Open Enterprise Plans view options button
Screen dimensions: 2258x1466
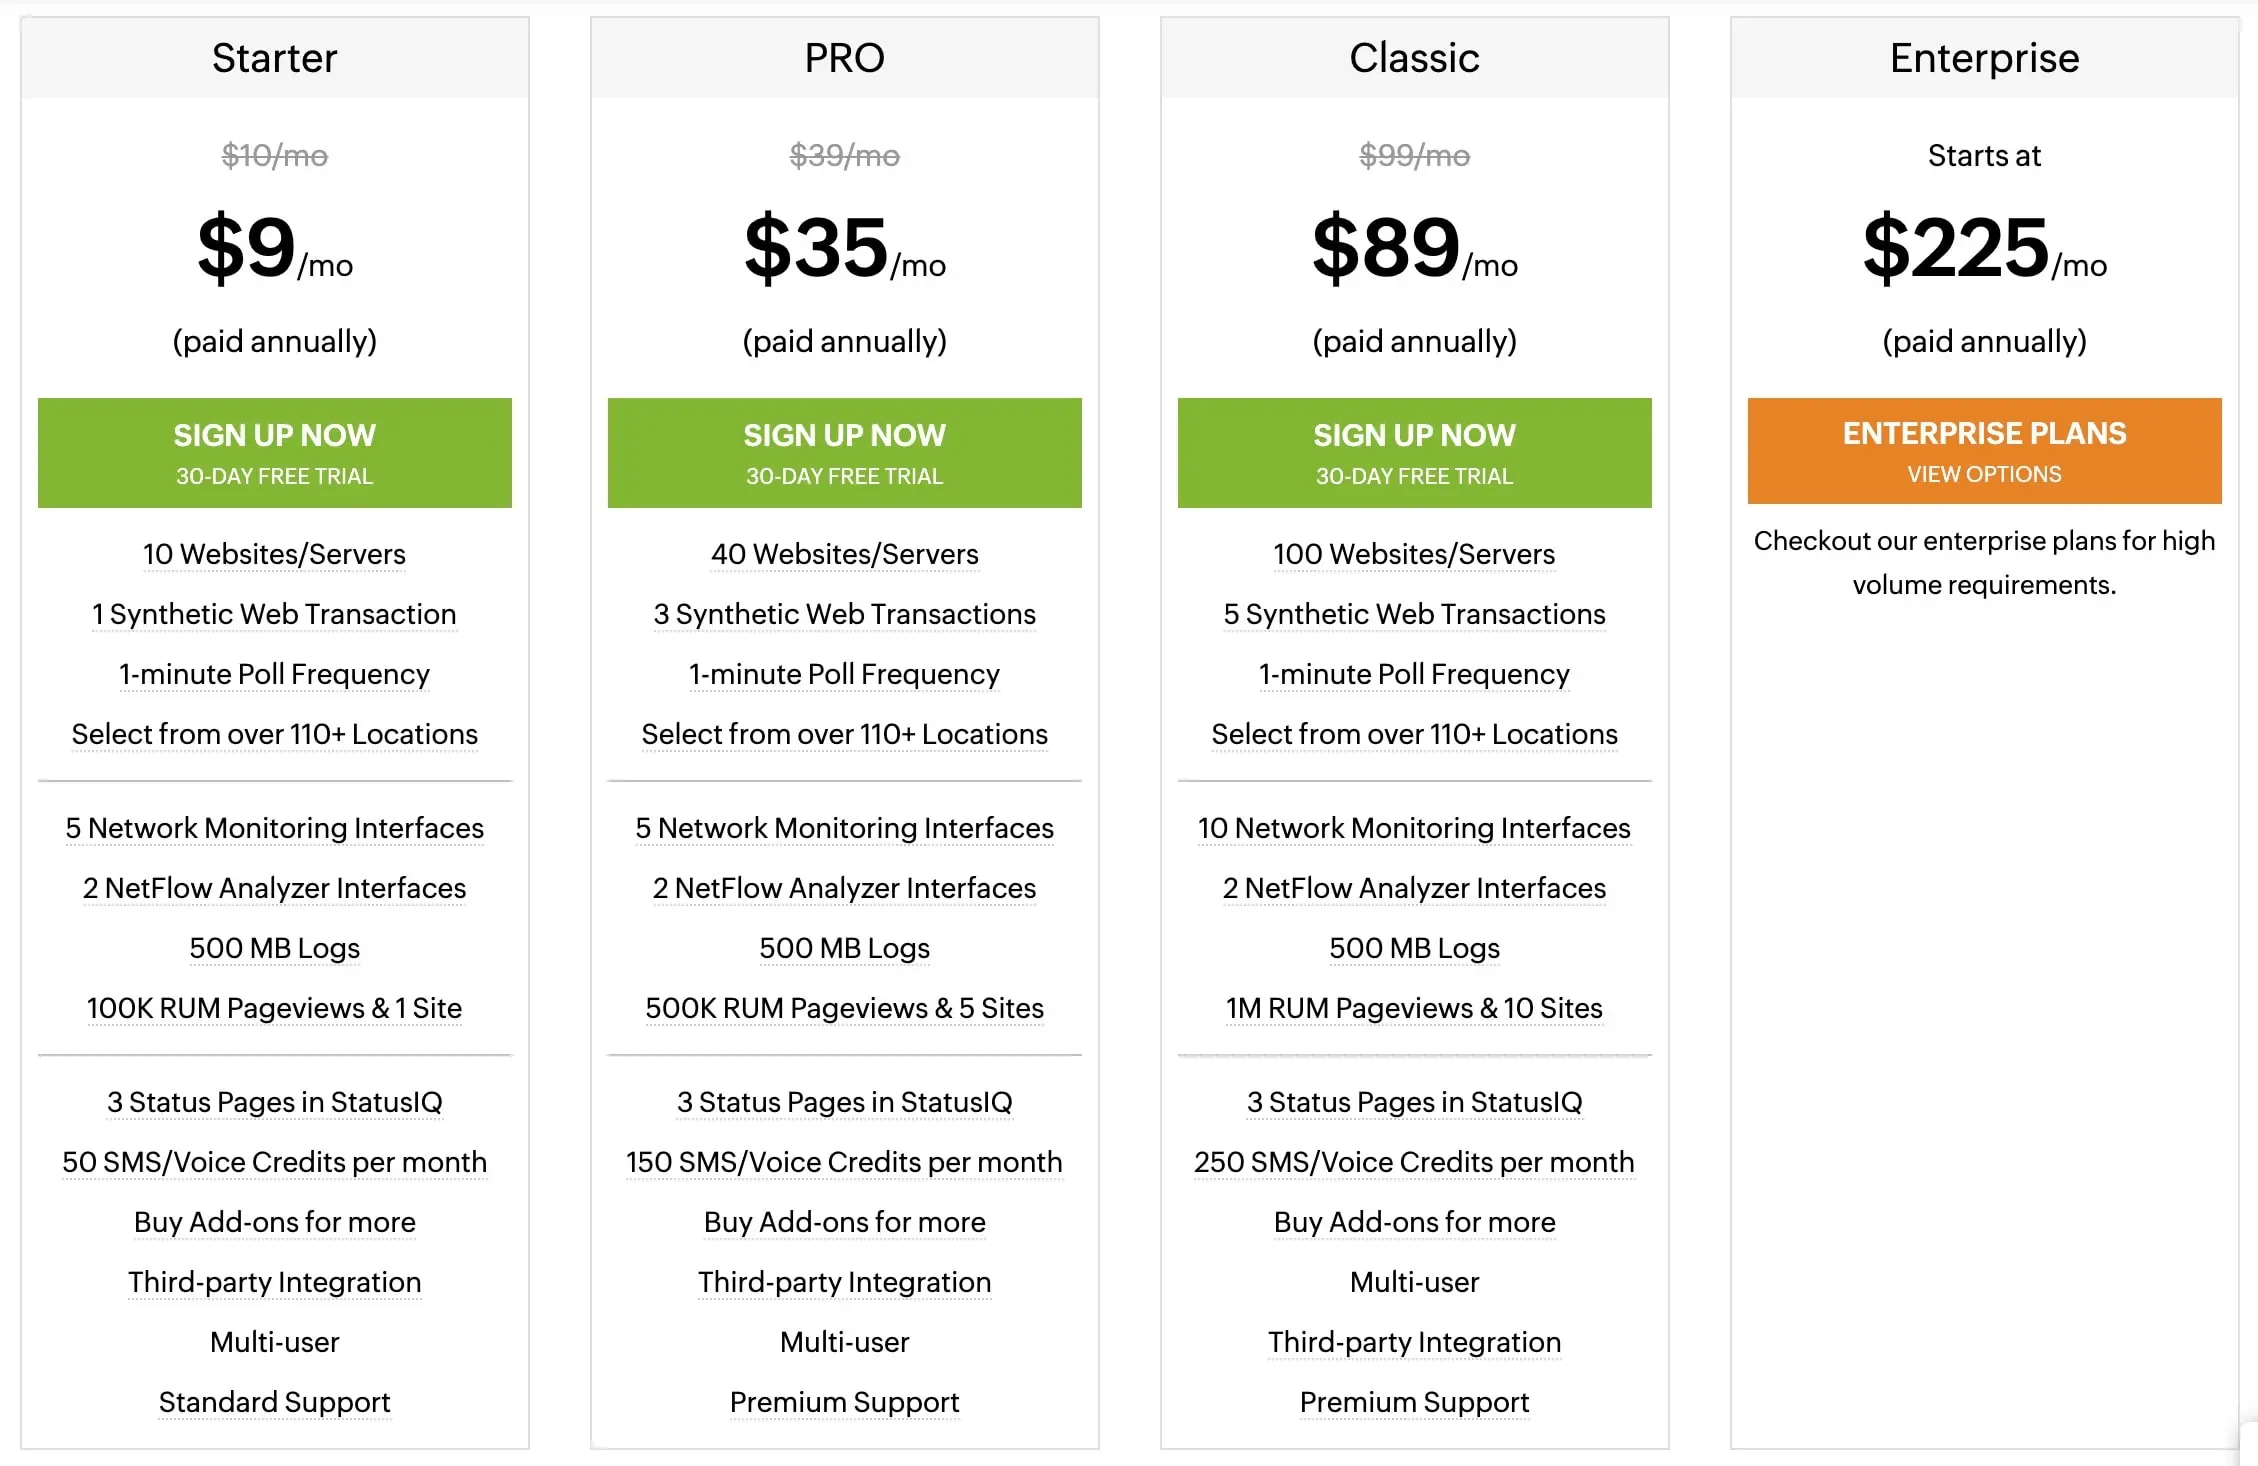pyautogui.click(x=1984, y=451)
